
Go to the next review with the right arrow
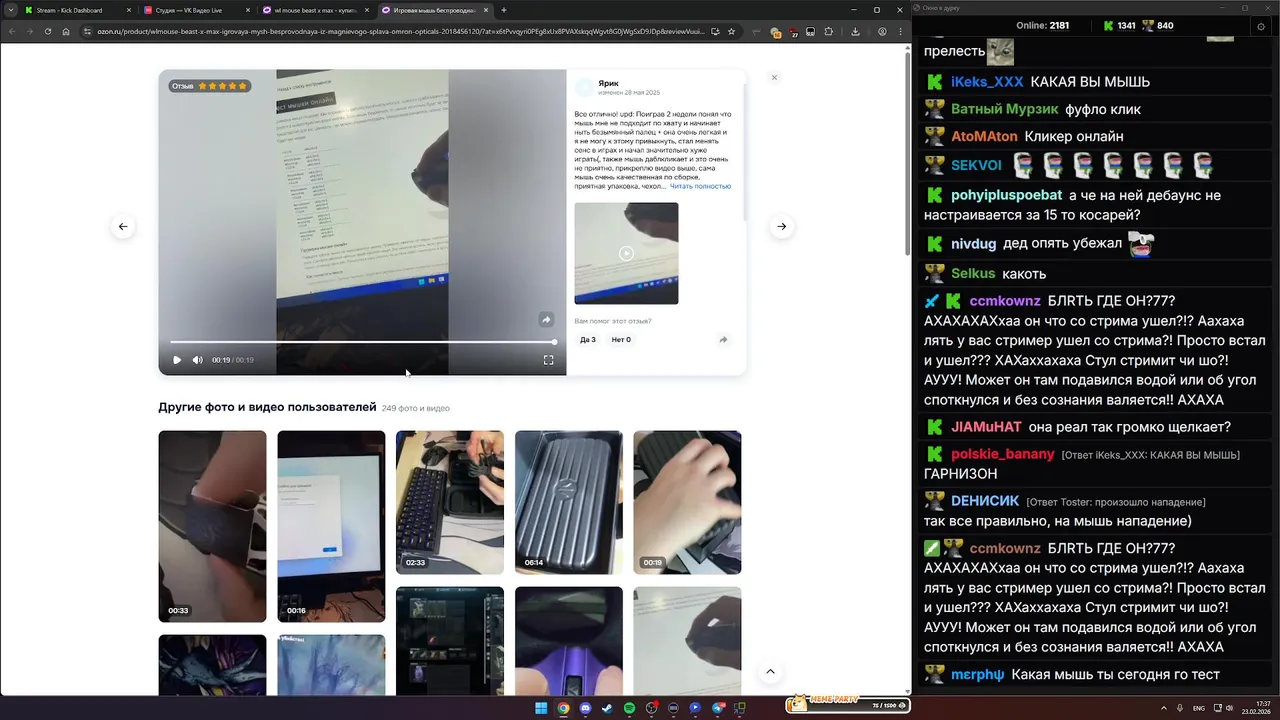782,226
